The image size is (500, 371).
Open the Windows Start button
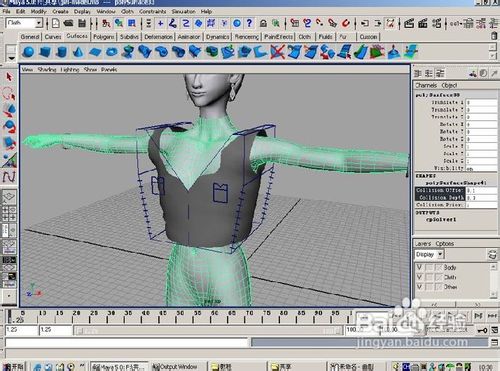tap(13, 367)
